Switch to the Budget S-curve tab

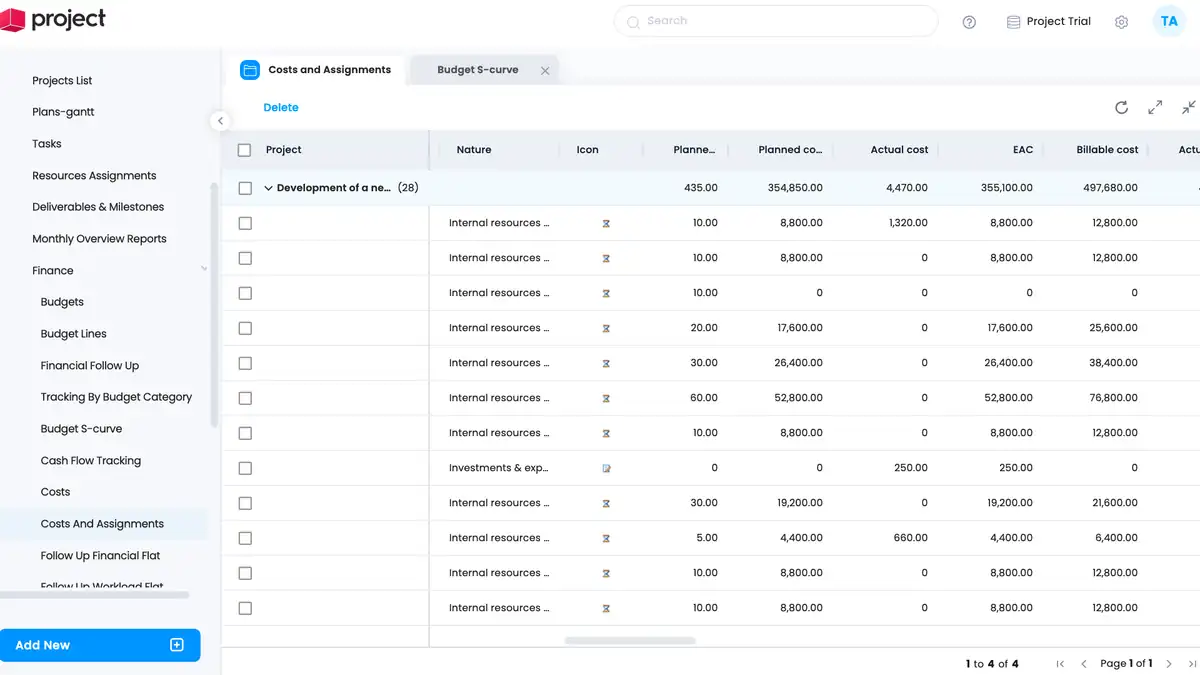pyautogui.click(x=477, y=70)
